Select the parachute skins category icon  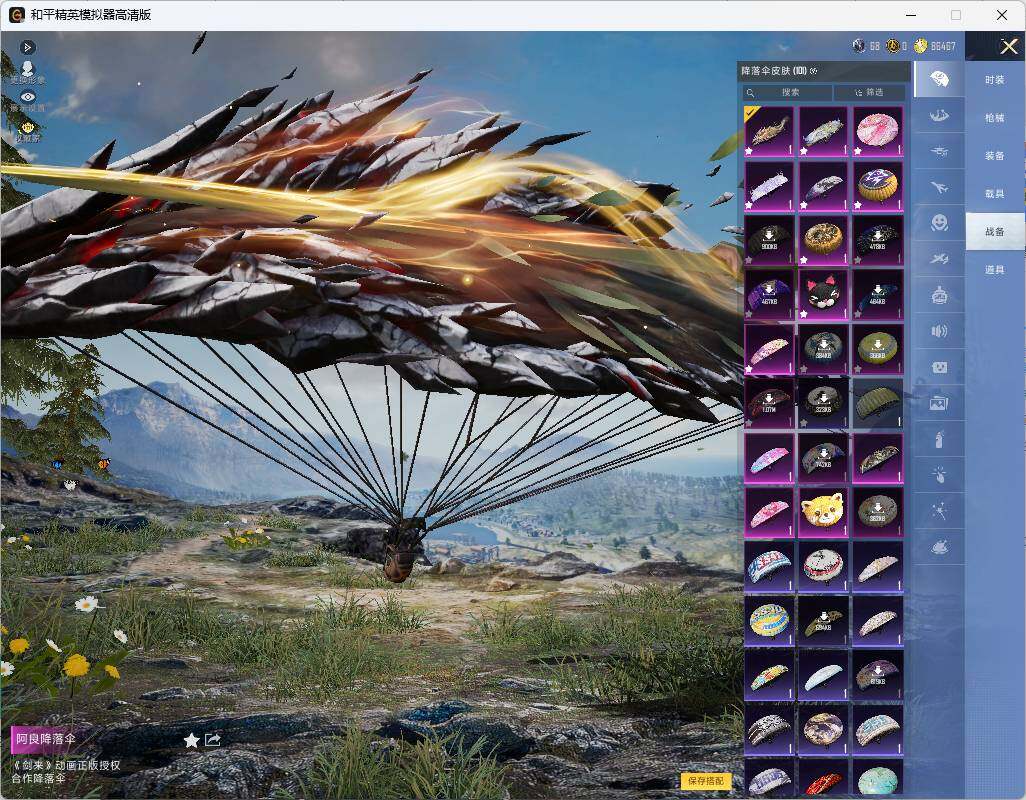[939, 79]
